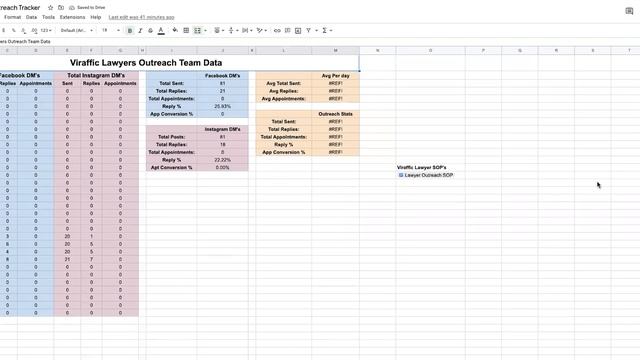Open the last edit version history link
Image resolution: width=640 pixels, height=360 pixels.
tap(141, 18)
